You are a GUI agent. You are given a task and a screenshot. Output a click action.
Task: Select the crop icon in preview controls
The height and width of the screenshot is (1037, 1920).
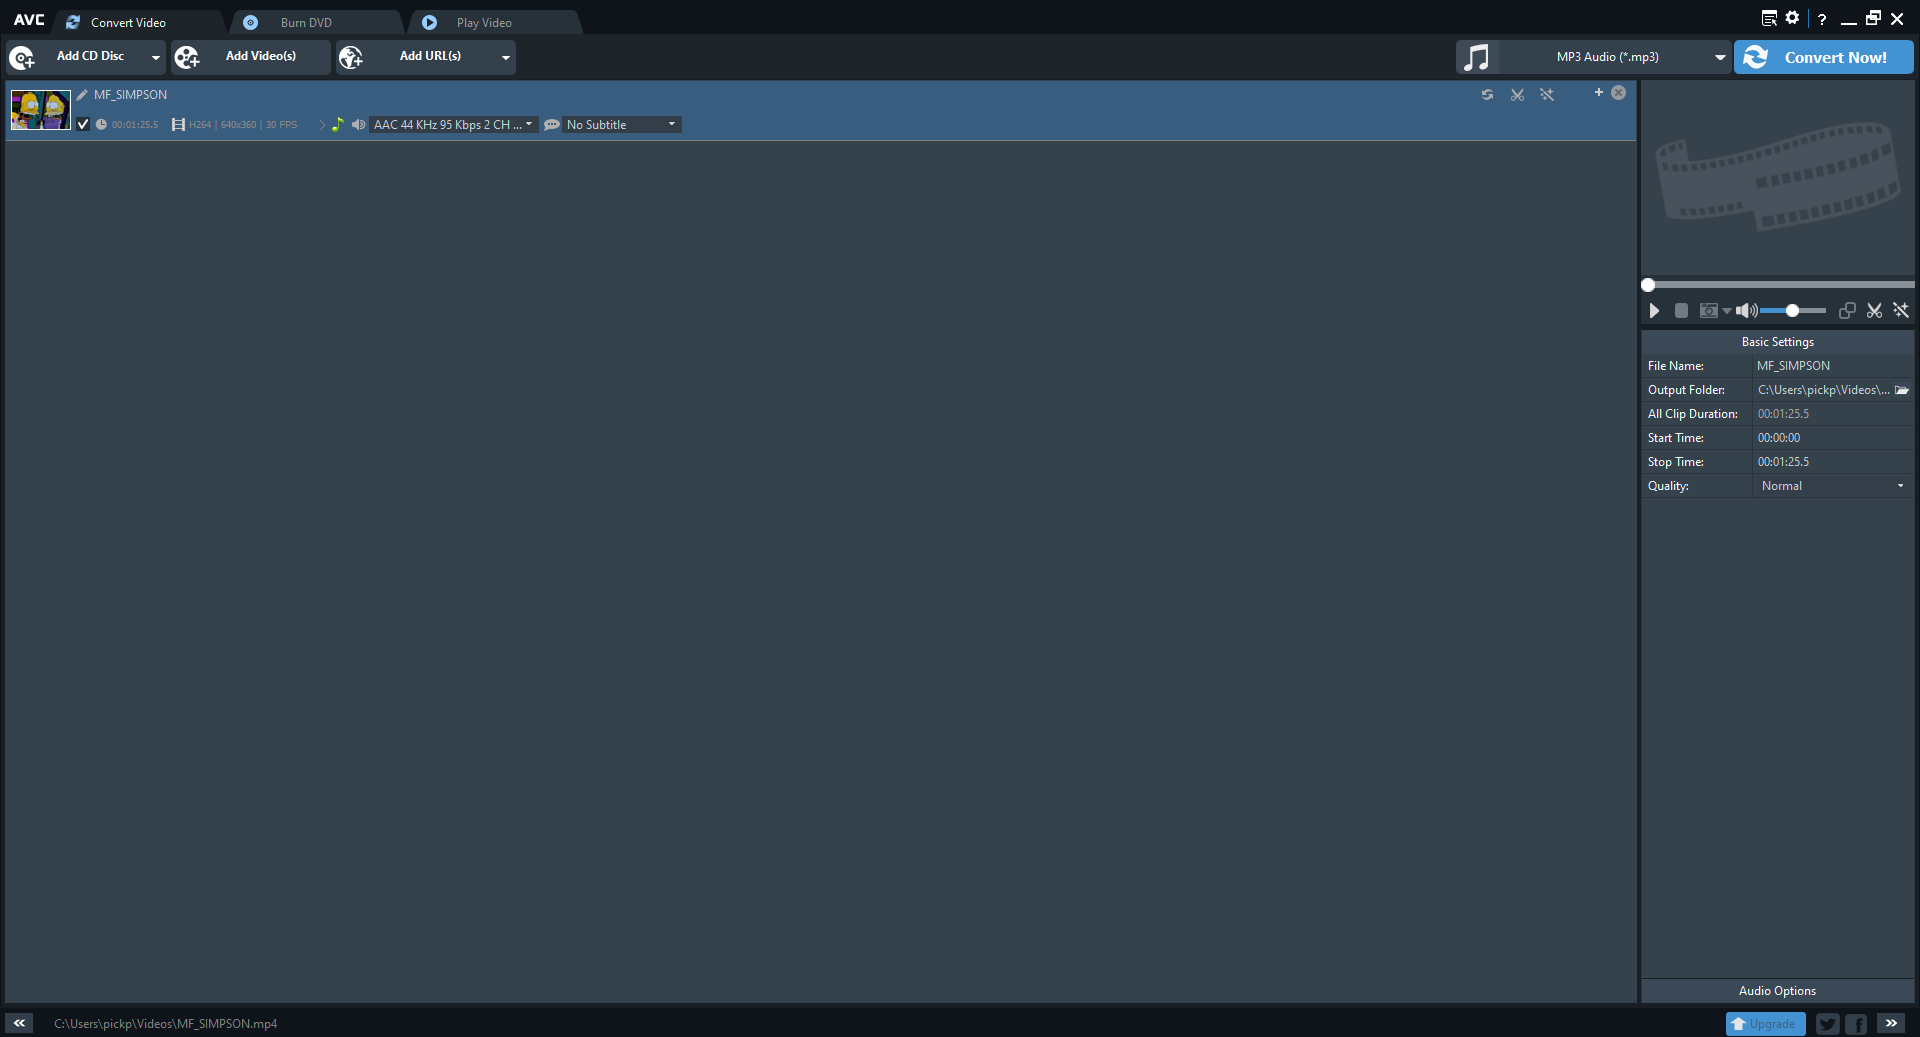(1846, 310)
